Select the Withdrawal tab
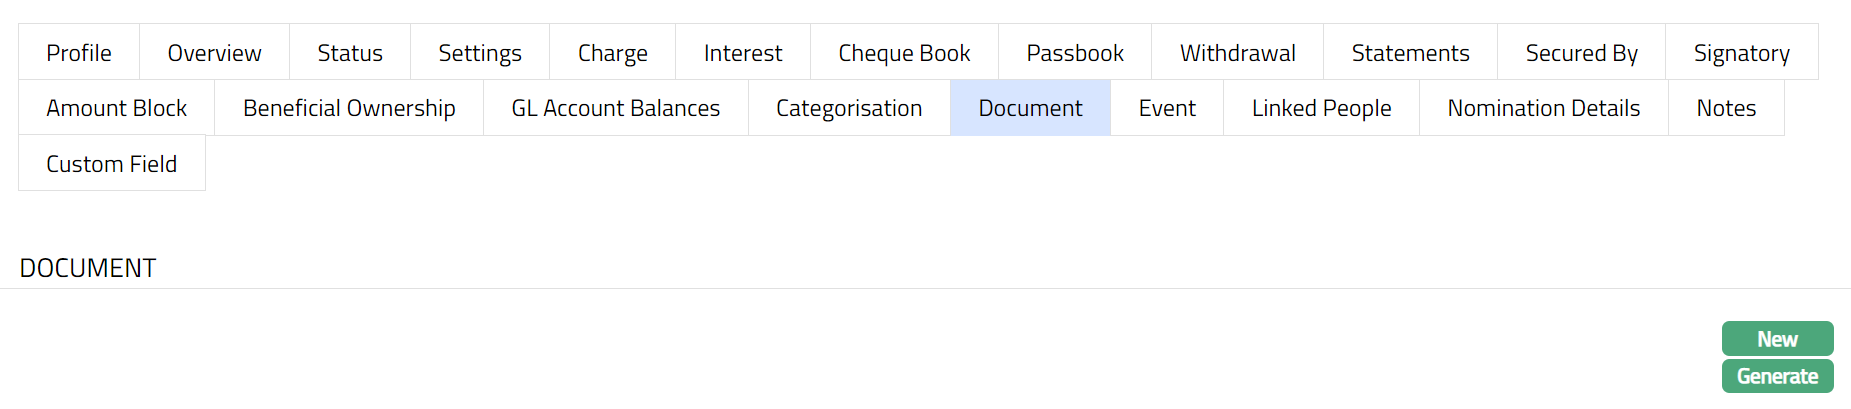Viewport: 1851px width, 409px height. [1238, 53]
